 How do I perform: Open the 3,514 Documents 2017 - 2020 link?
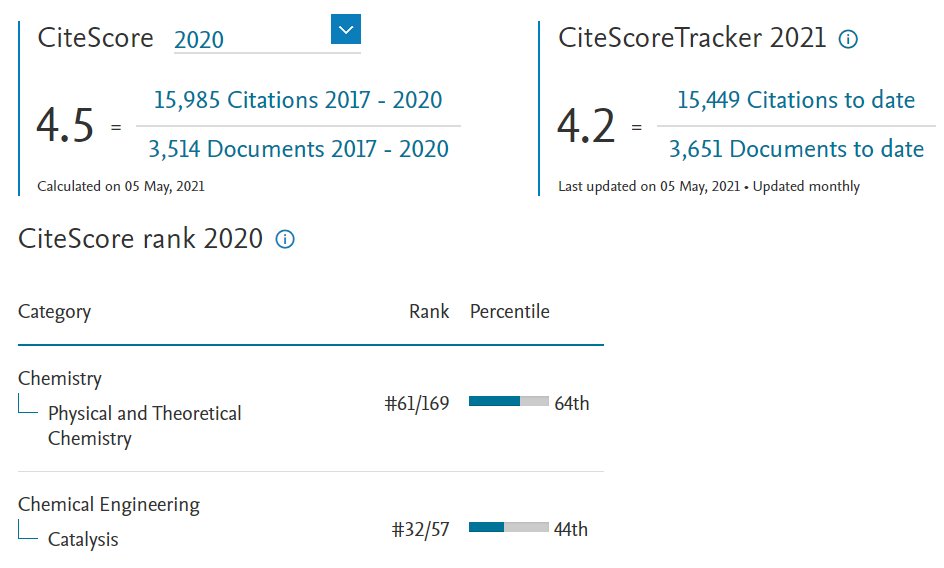pos(299,149)
